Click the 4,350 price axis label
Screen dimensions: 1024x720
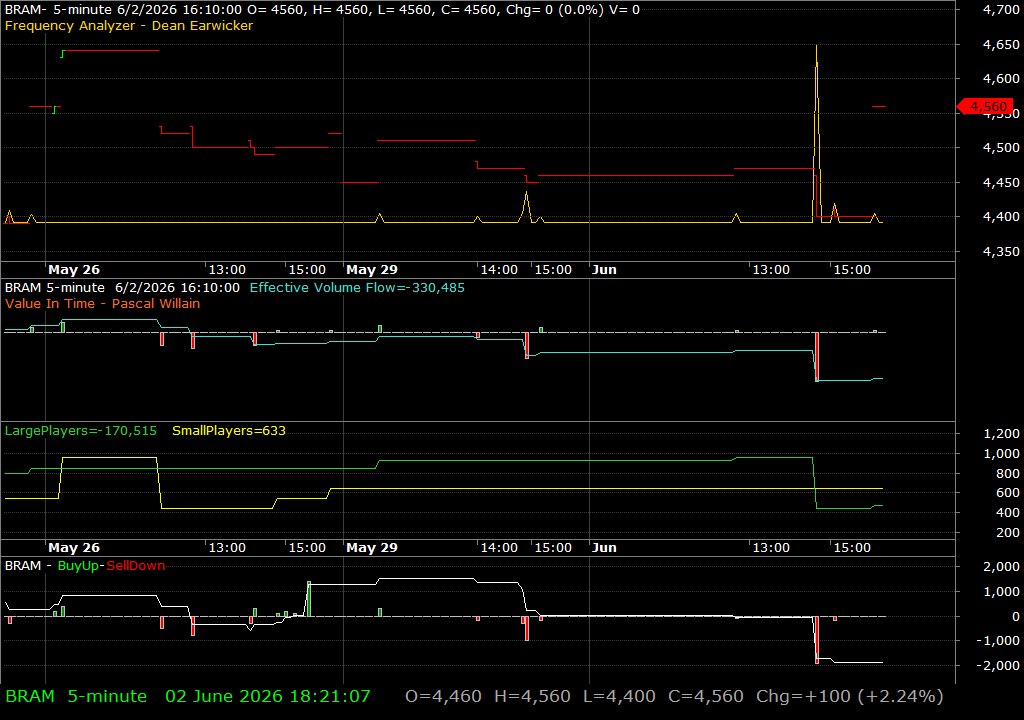tap(1000, 252)
